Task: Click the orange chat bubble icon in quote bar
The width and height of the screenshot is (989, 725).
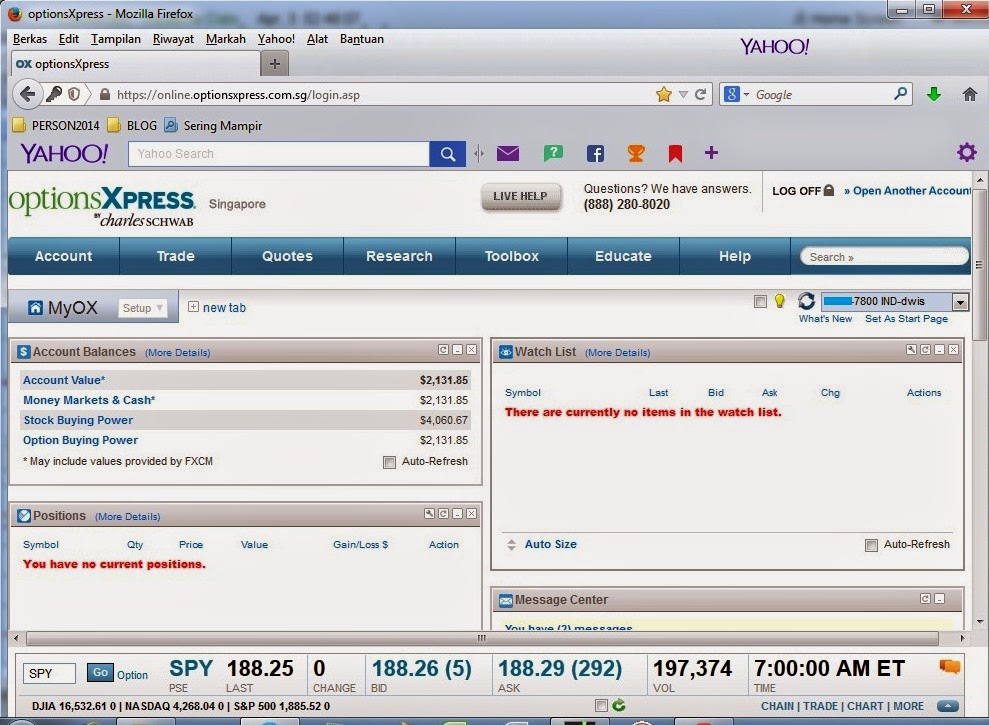Action: pyautogui.click(x=949, y=666)
